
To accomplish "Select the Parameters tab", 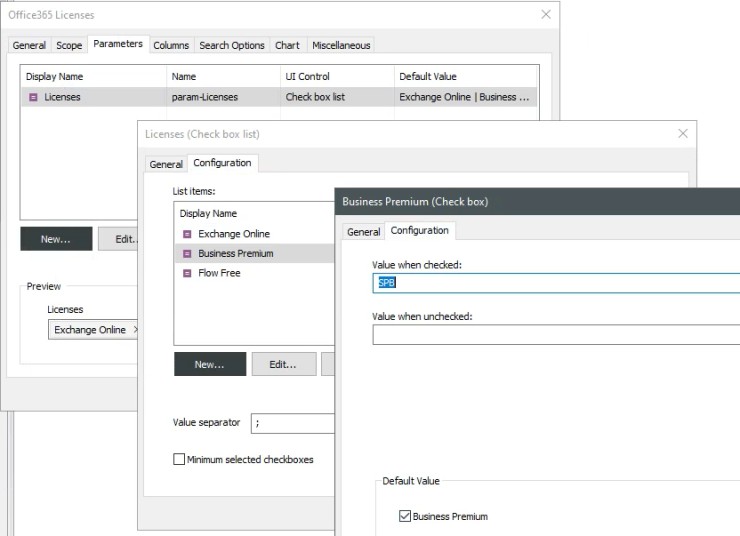I will coord(118,44).
